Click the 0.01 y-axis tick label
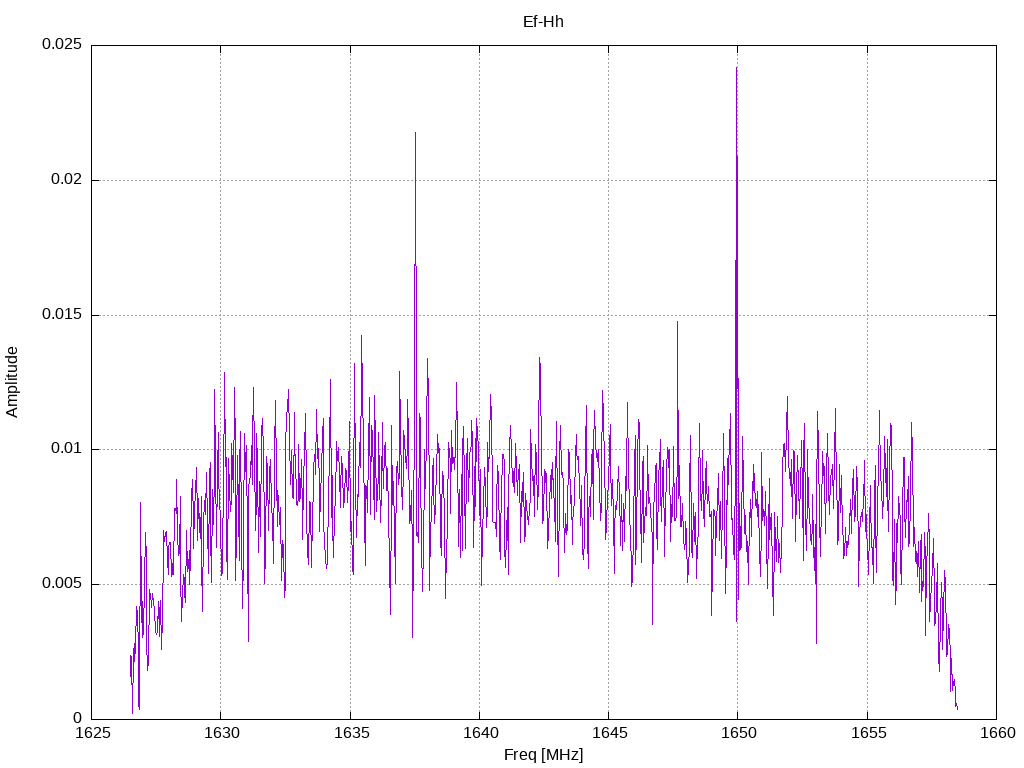1024x768 pixels. click(67, 449)
